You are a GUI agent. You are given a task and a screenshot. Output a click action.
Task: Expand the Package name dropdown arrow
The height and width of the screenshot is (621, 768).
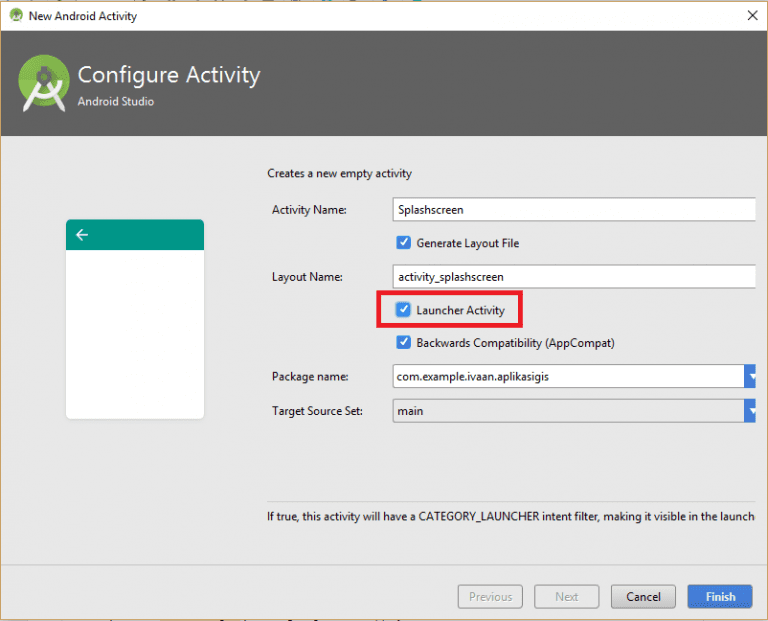[x=750, y=377]
